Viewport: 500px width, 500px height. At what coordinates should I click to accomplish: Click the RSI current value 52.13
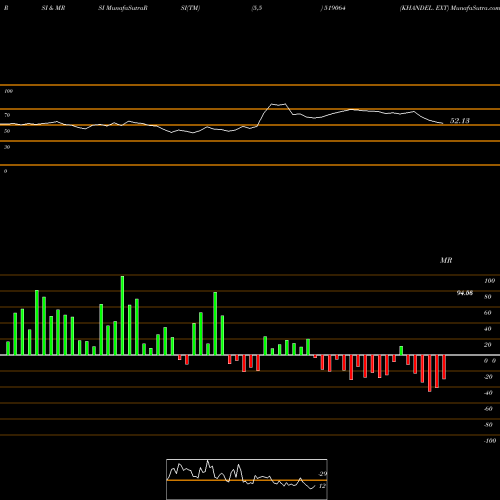[x=460, y=121]
